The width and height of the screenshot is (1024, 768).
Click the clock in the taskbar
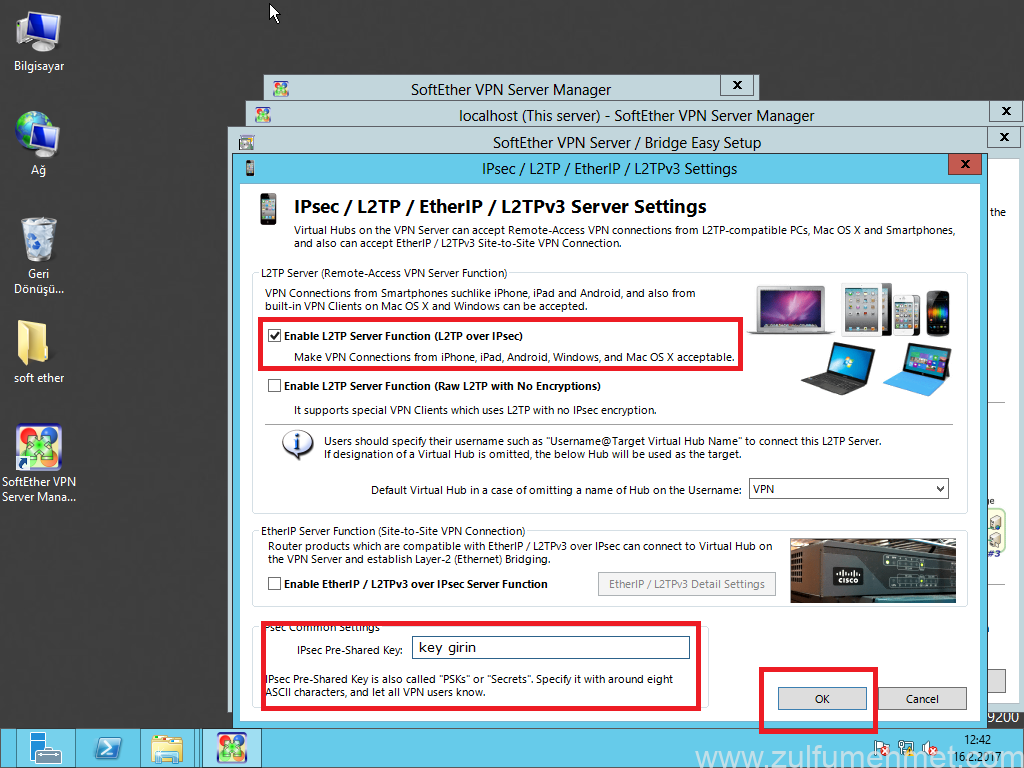coord(977,747)
